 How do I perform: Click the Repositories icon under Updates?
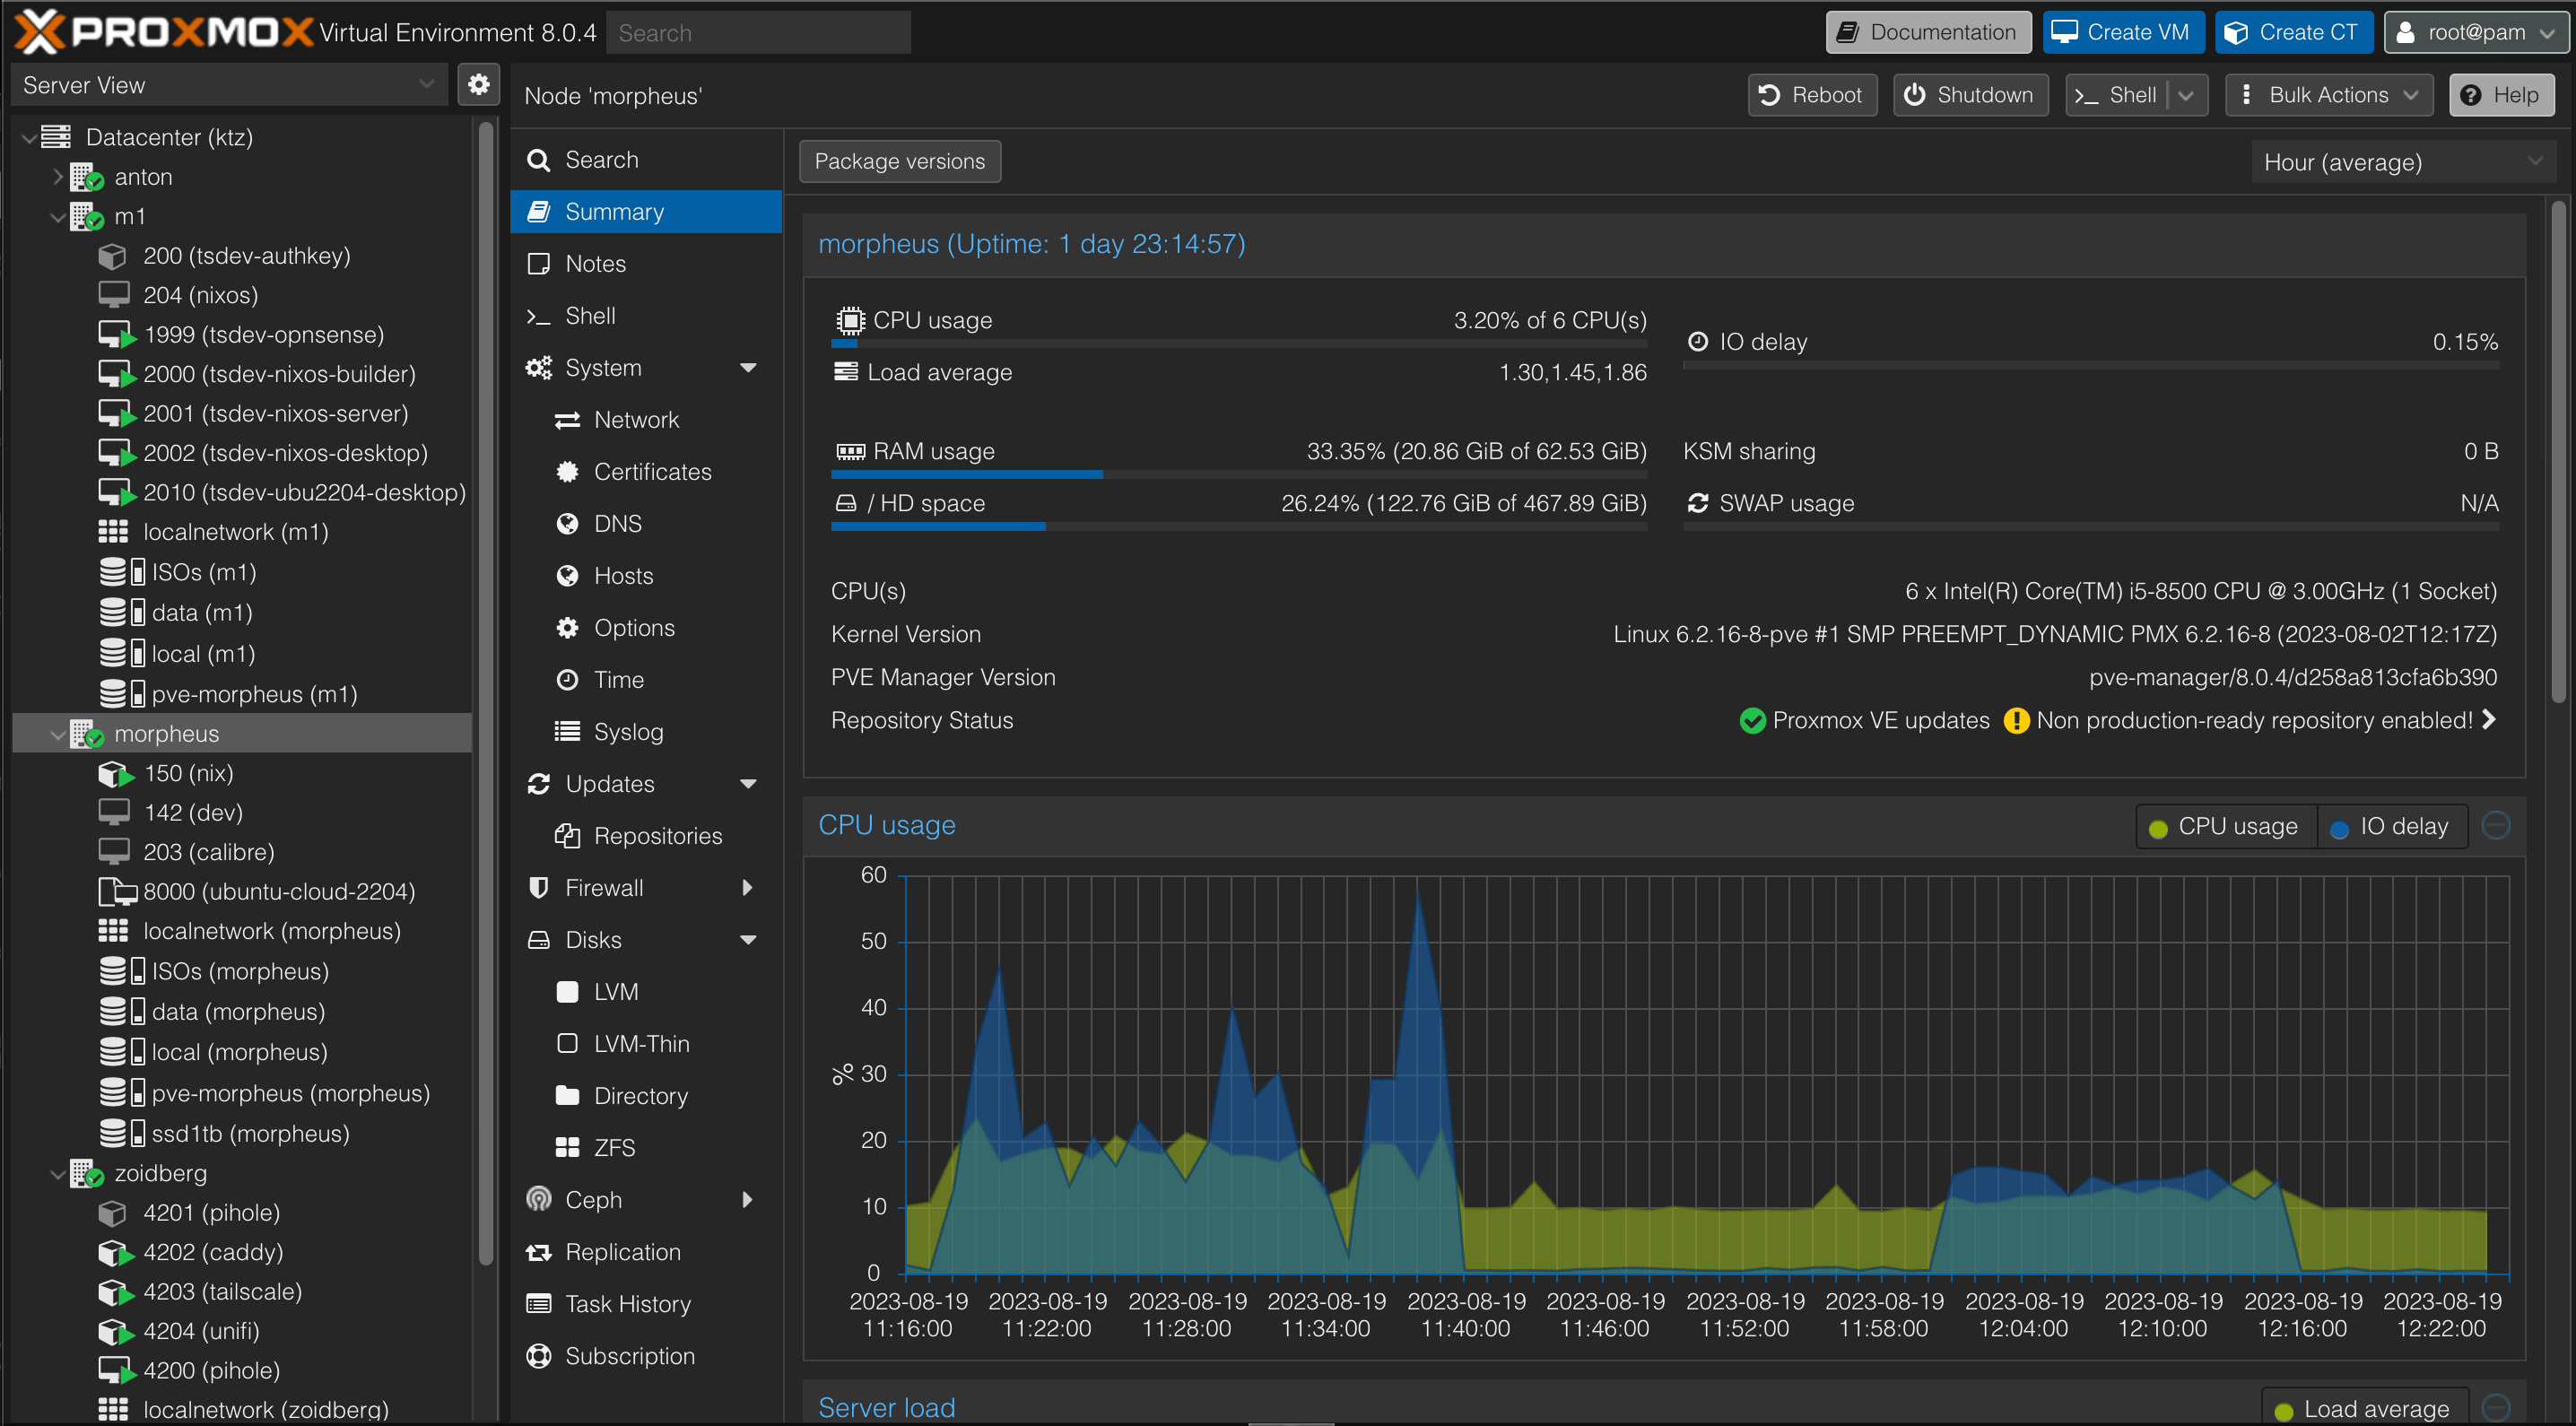[567, 835]
